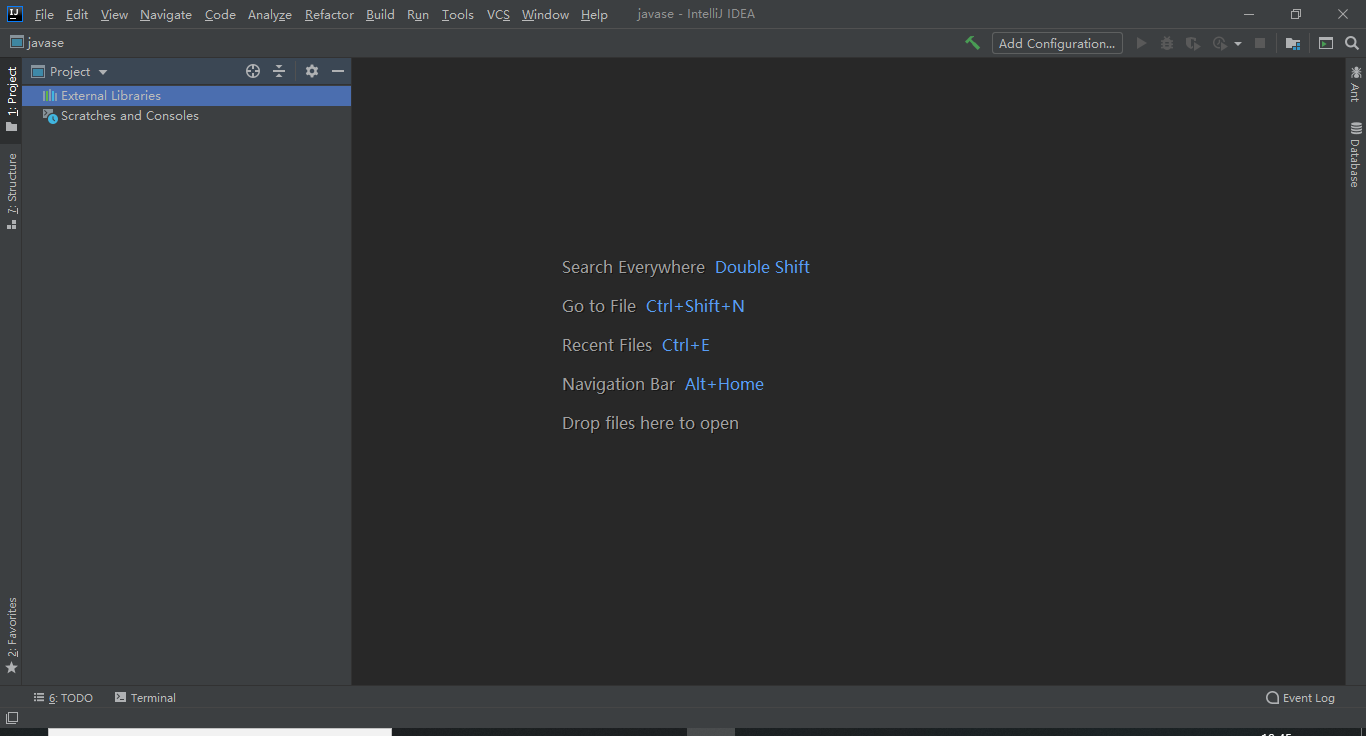
Task: Click the Run with Profiler icon
Action: coord(1219,43)
